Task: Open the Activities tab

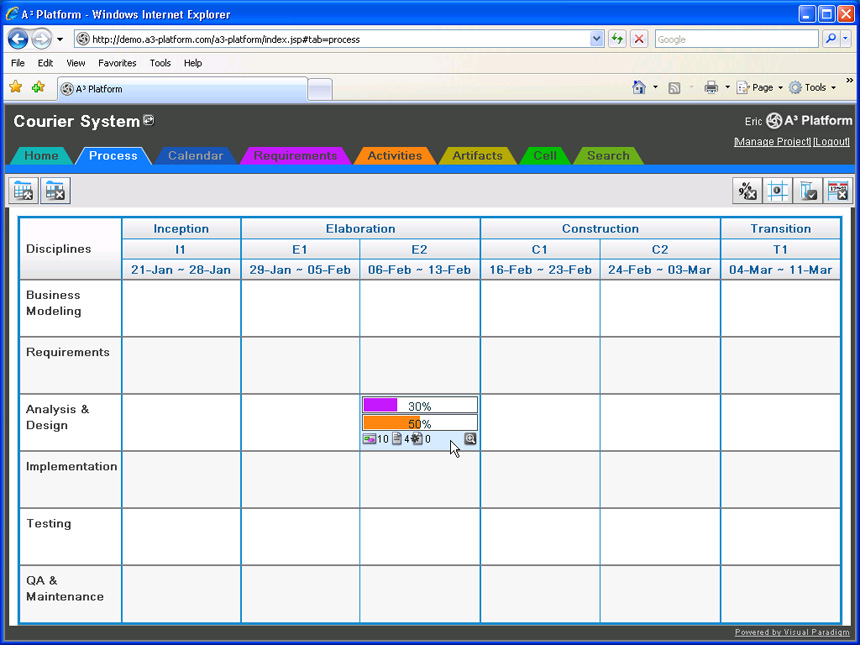Action: pos(394,156)
